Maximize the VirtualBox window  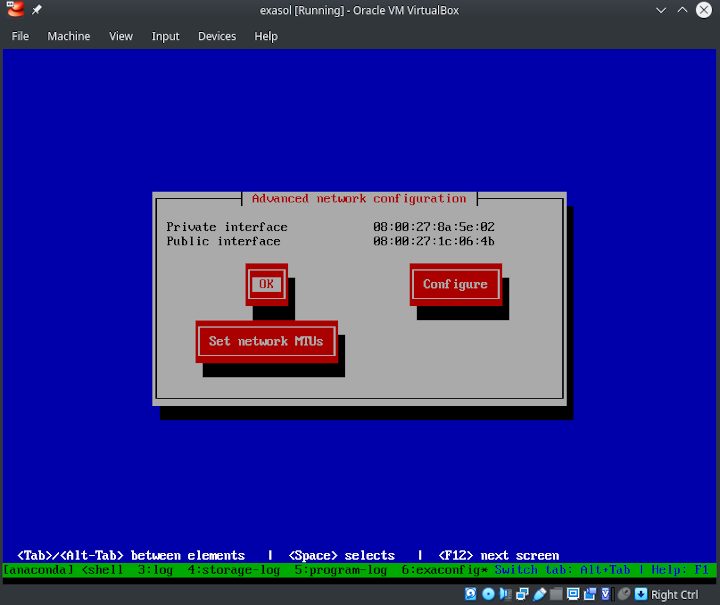click(x=682, y=10)
